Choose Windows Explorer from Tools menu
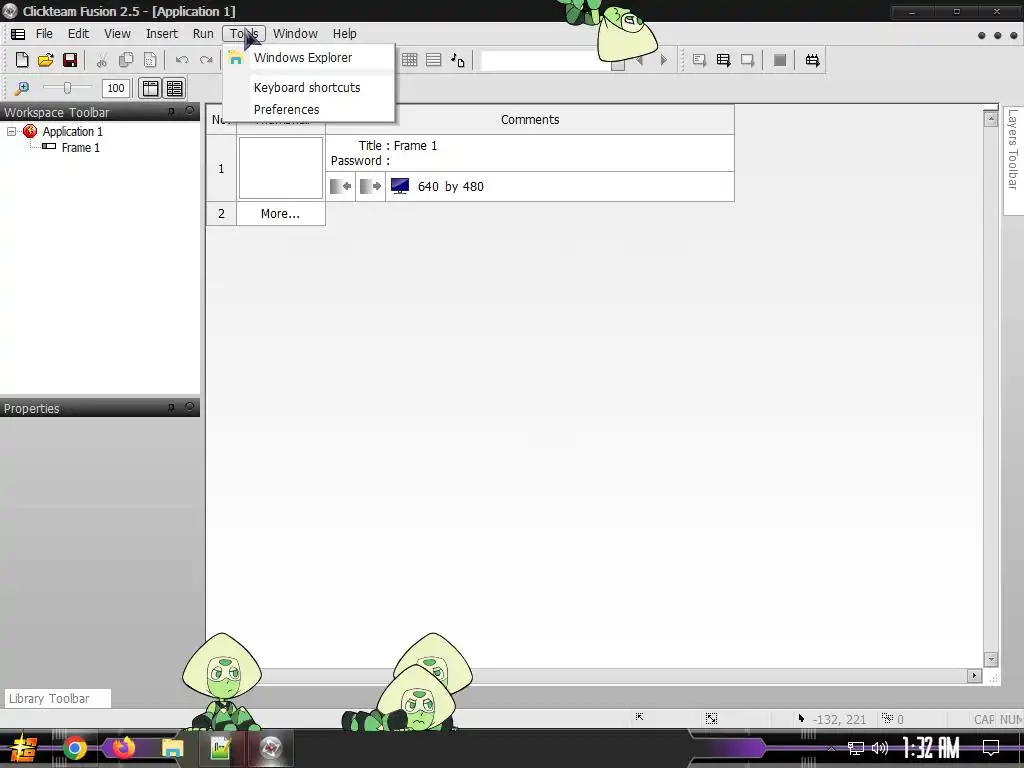This screenshot has width=1024, height=768. click(x=309, y=57)
